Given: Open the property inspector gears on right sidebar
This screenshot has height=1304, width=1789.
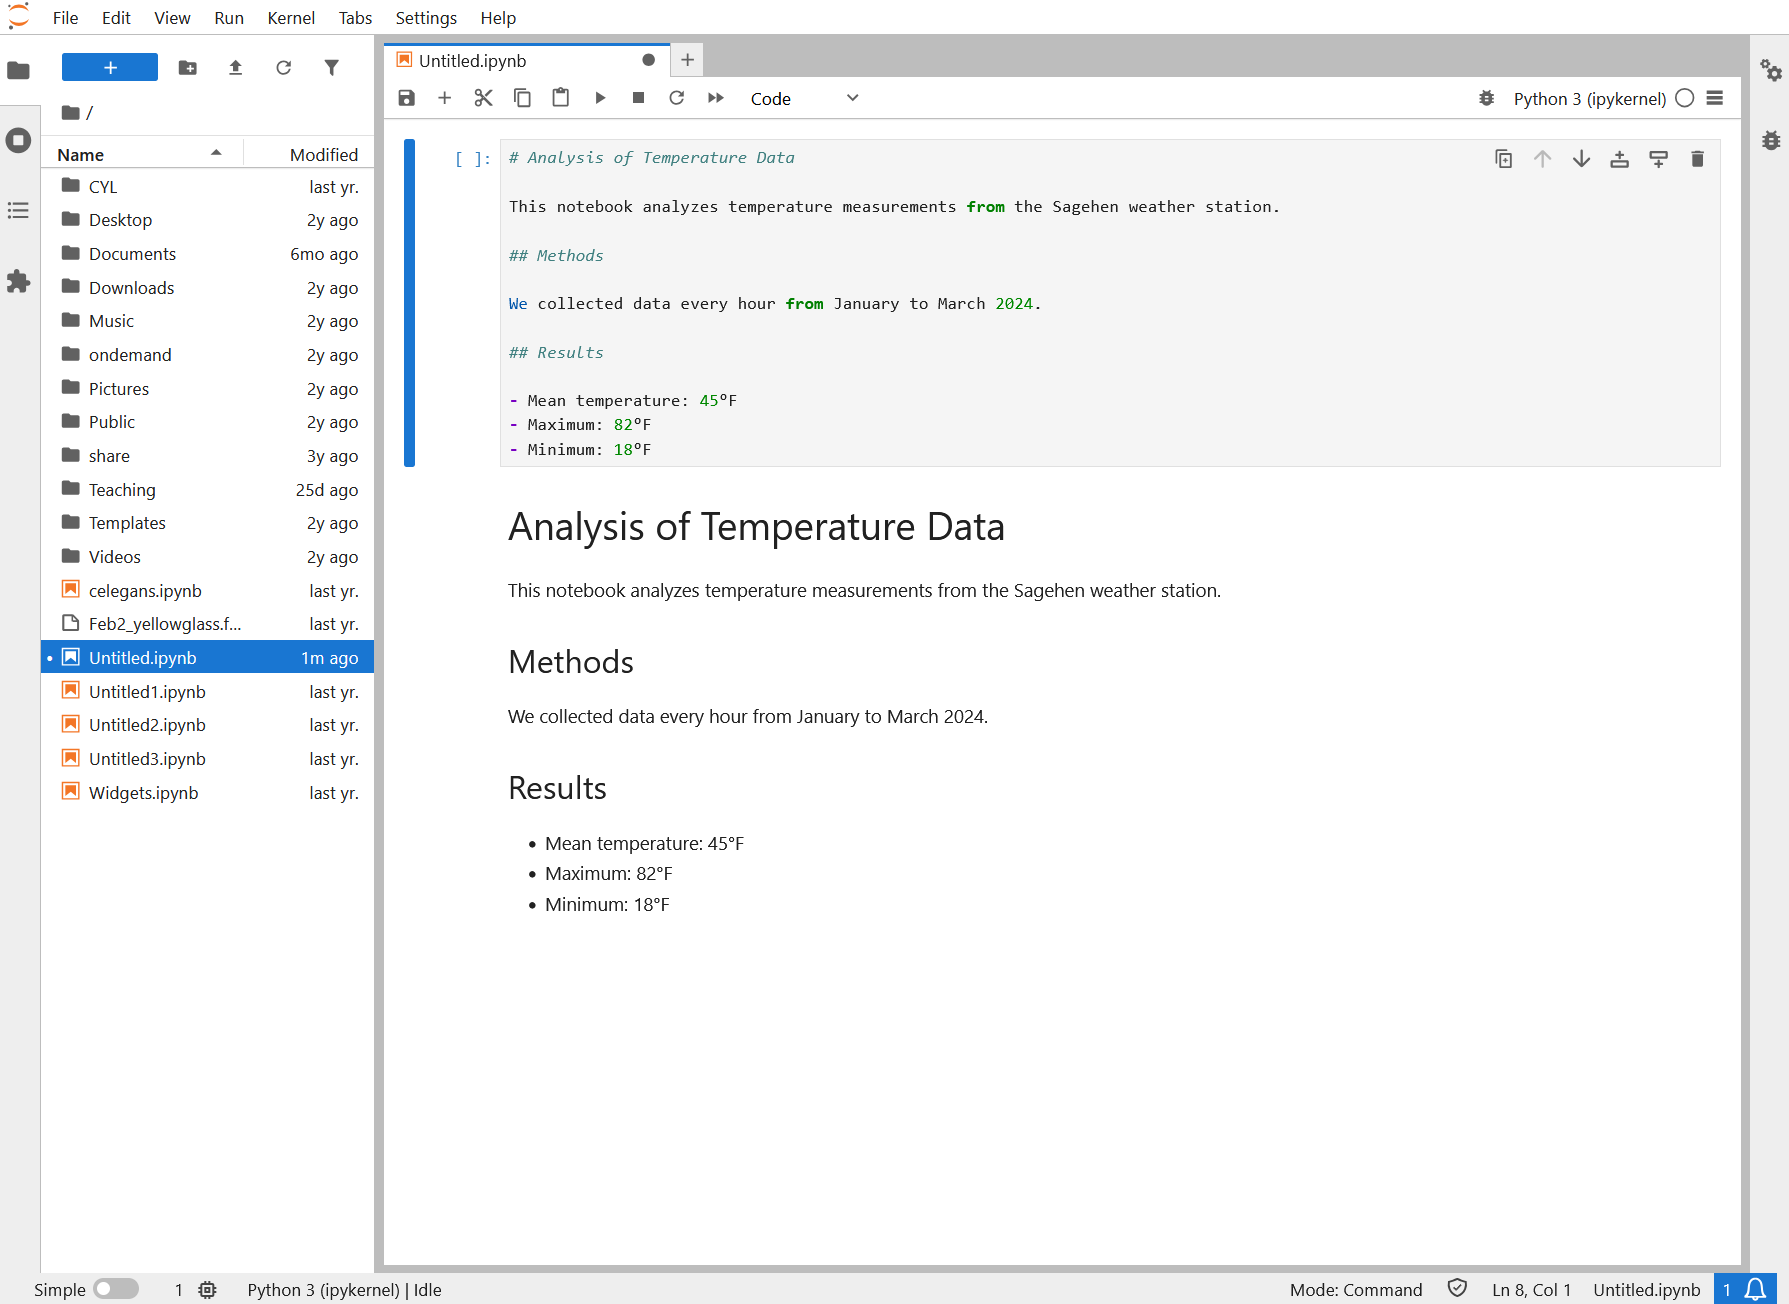Looking at the screenshot, I should click(x=1770, y=70).
